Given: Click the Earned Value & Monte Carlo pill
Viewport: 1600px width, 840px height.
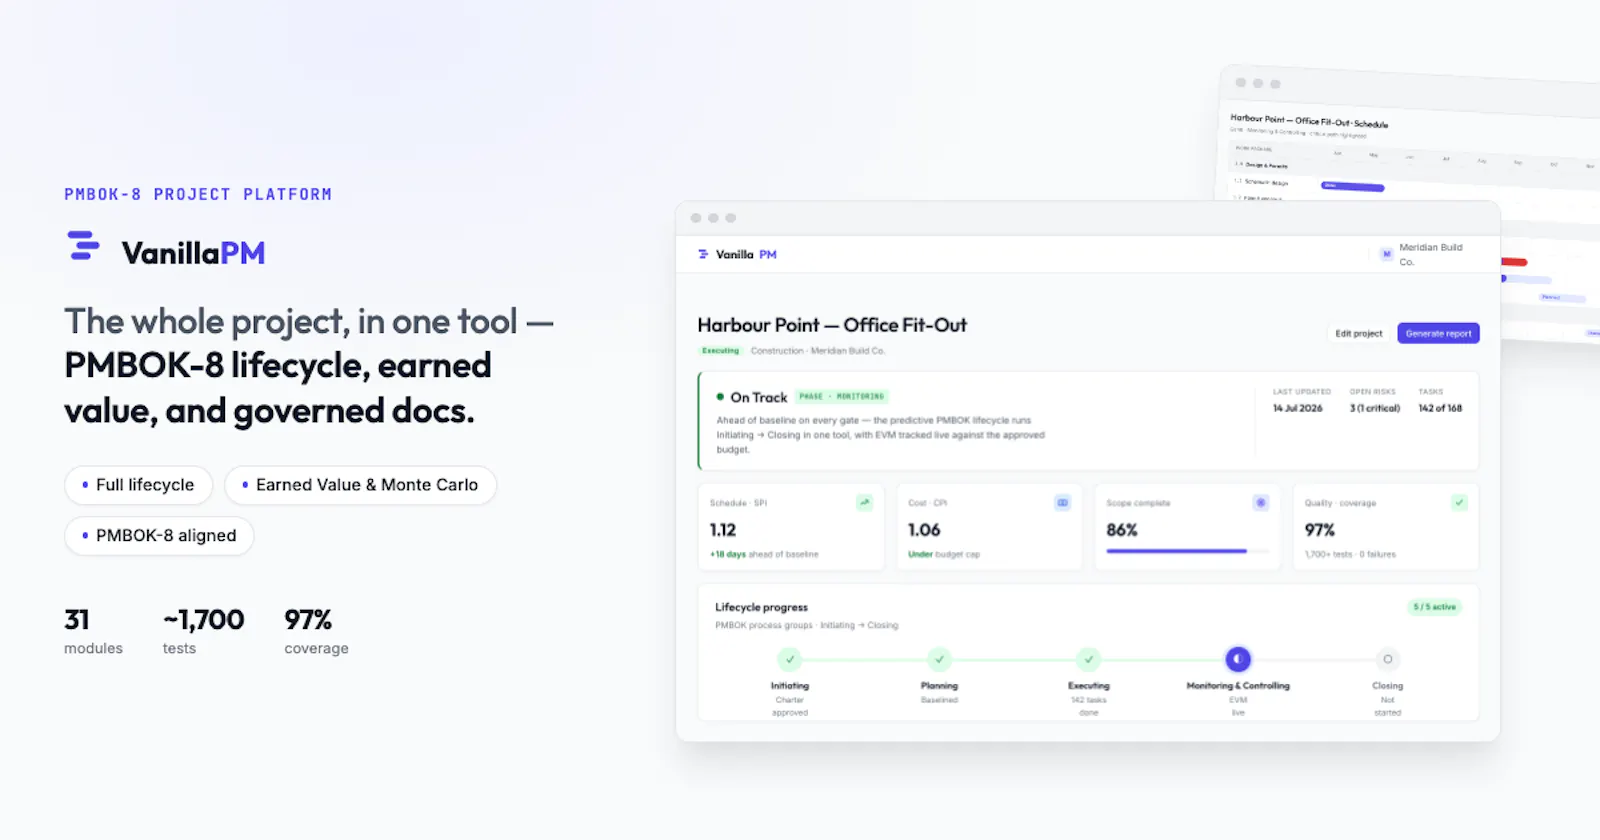Looking at the screenshot, I should click(x=360, y=485).
